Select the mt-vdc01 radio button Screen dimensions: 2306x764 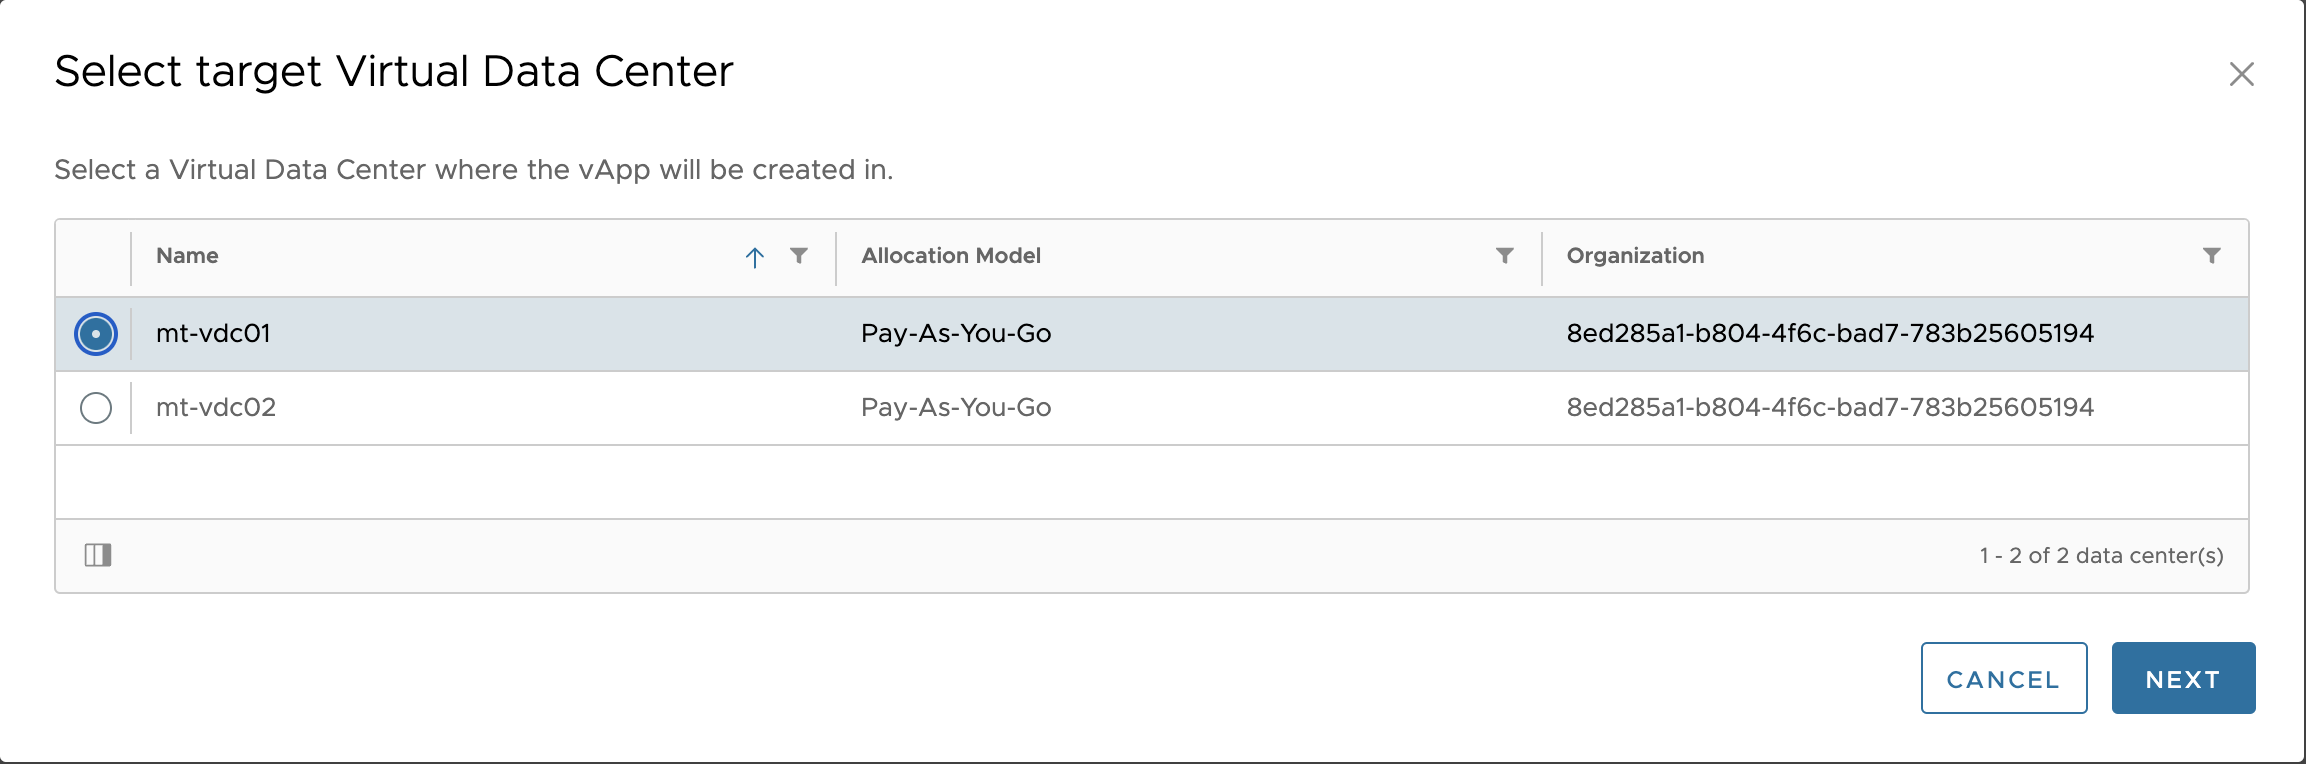(96, 334)
